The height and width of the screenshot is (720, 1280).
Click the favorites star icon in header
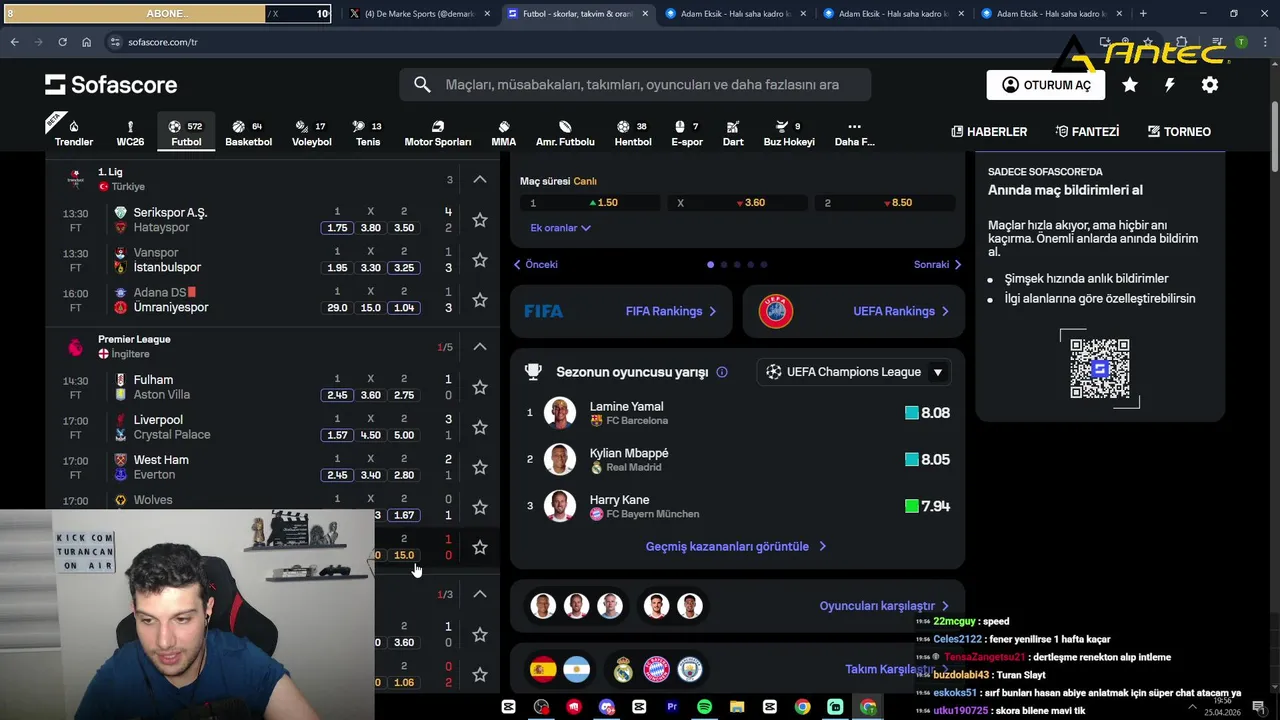click(x=1130, y=85)
